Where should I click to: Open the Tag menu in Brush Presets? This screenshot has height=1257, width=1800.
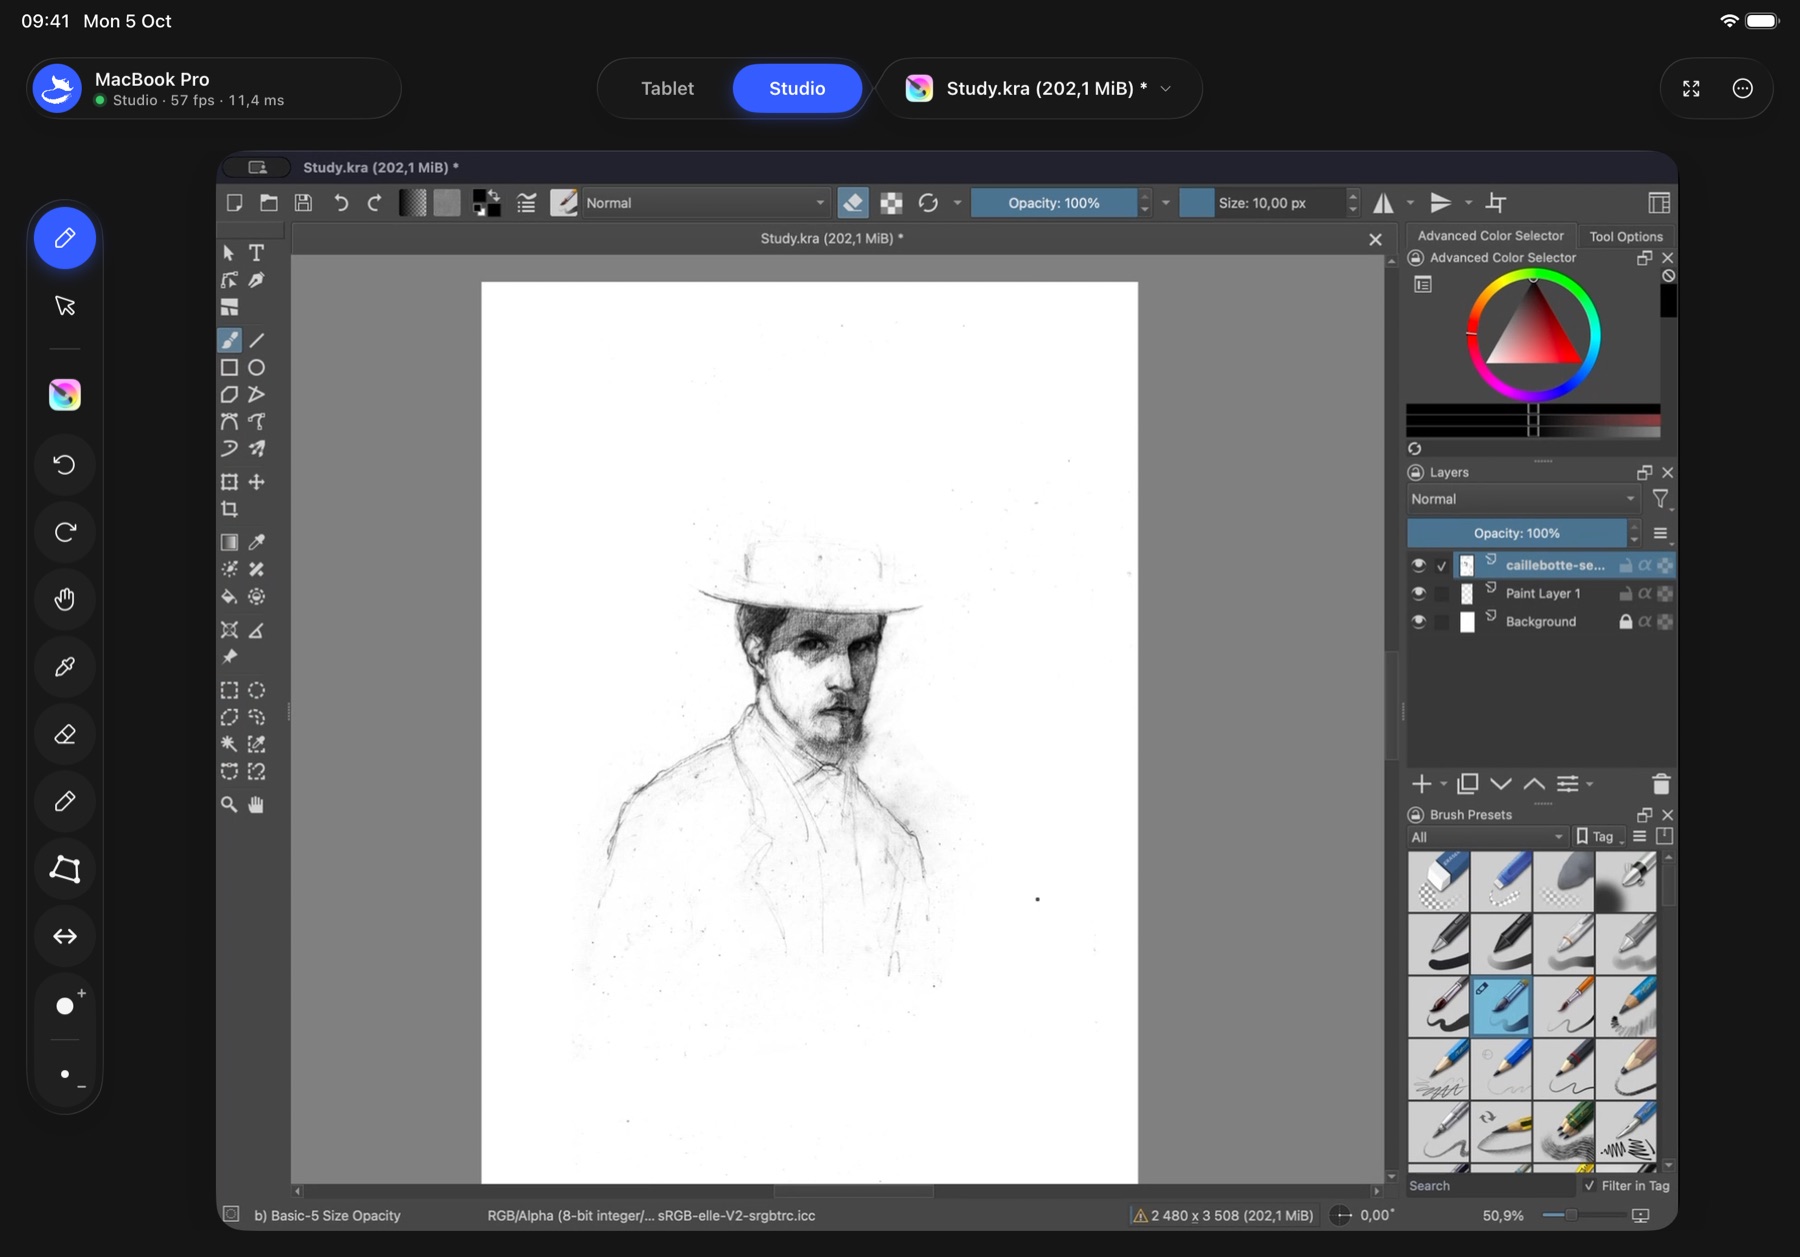1599,837
